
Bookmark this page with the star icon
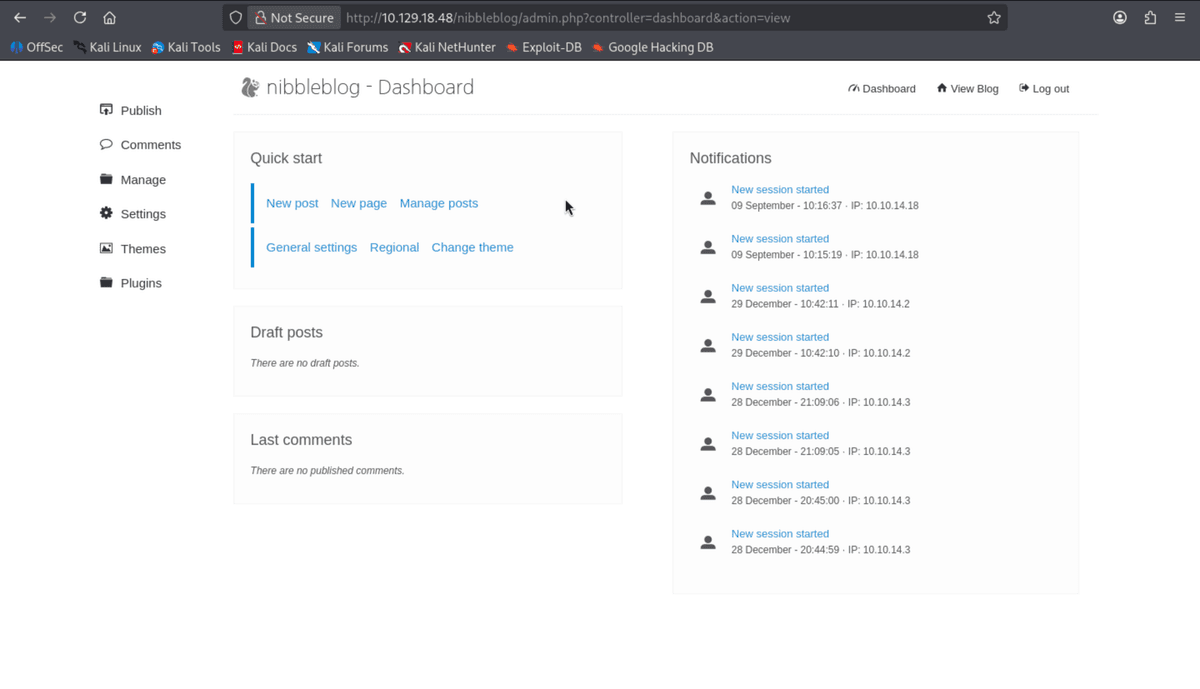pos(994,18)
